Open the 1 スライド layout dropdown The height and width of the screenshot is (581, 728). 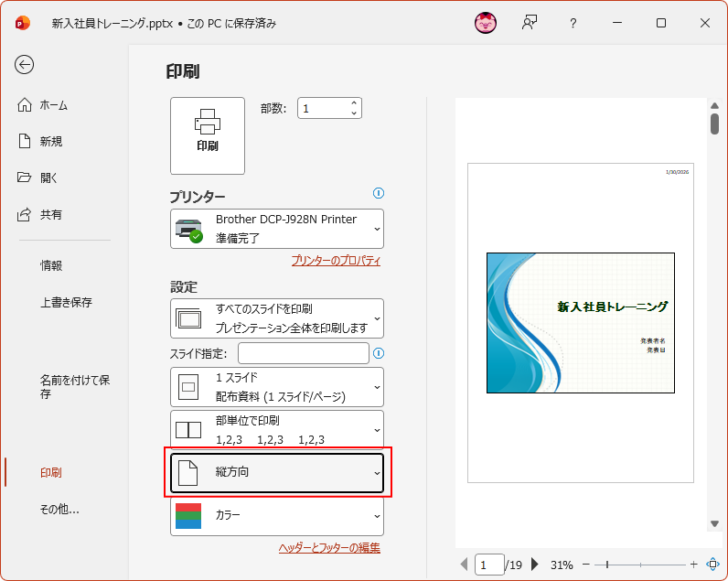[277, 387]
